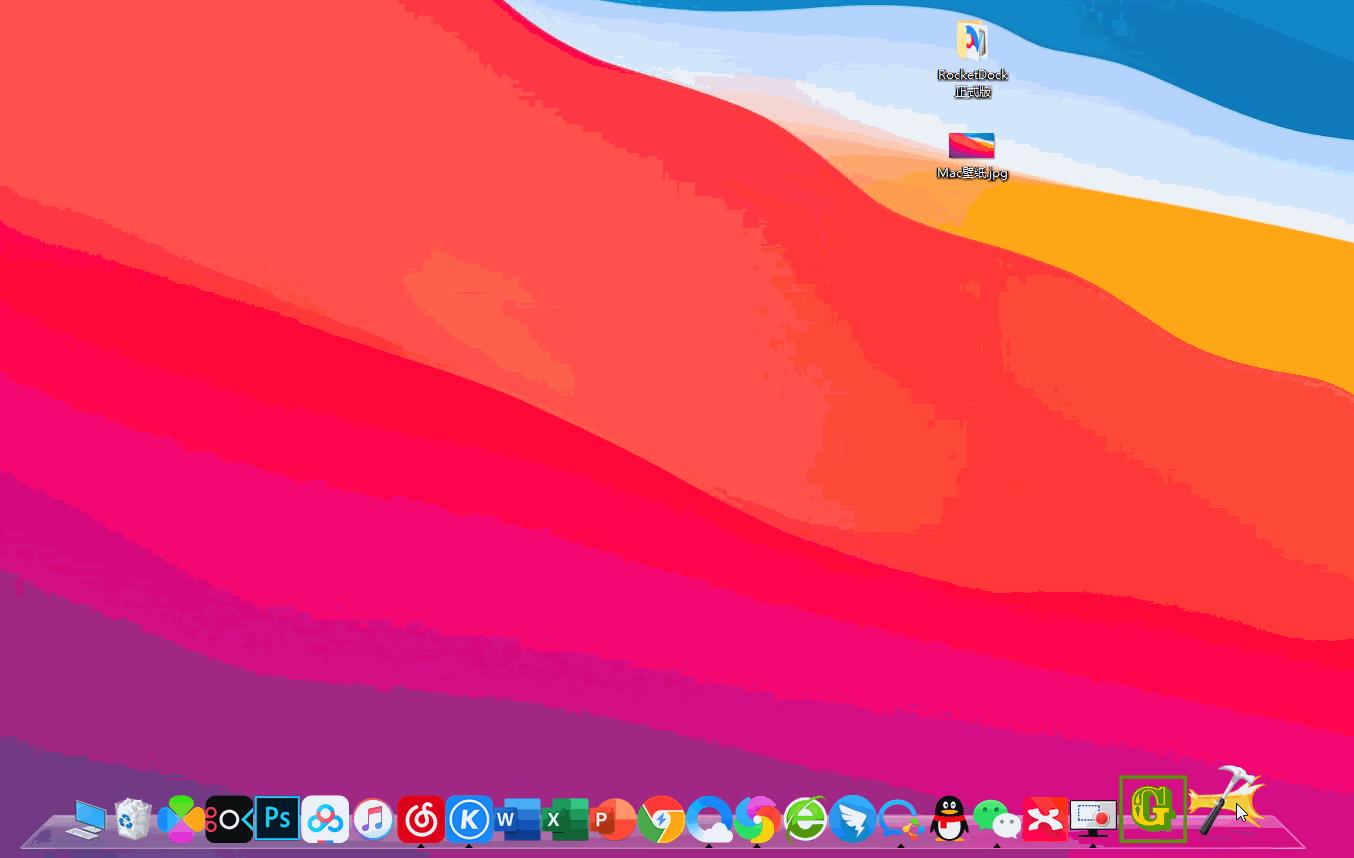Open iTunes music player
The width and height of the screenshot is (1354, 858).
371,818
